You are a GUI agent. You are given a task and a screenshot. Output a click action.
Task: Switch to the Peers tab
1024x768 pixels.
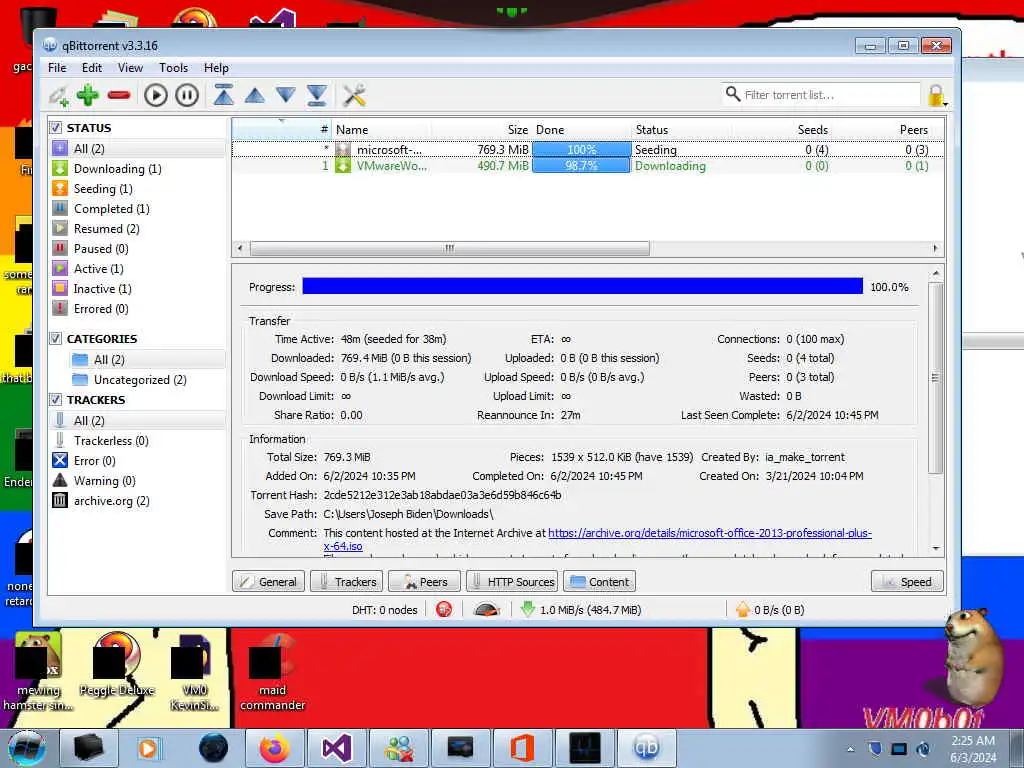coord(424,581)
